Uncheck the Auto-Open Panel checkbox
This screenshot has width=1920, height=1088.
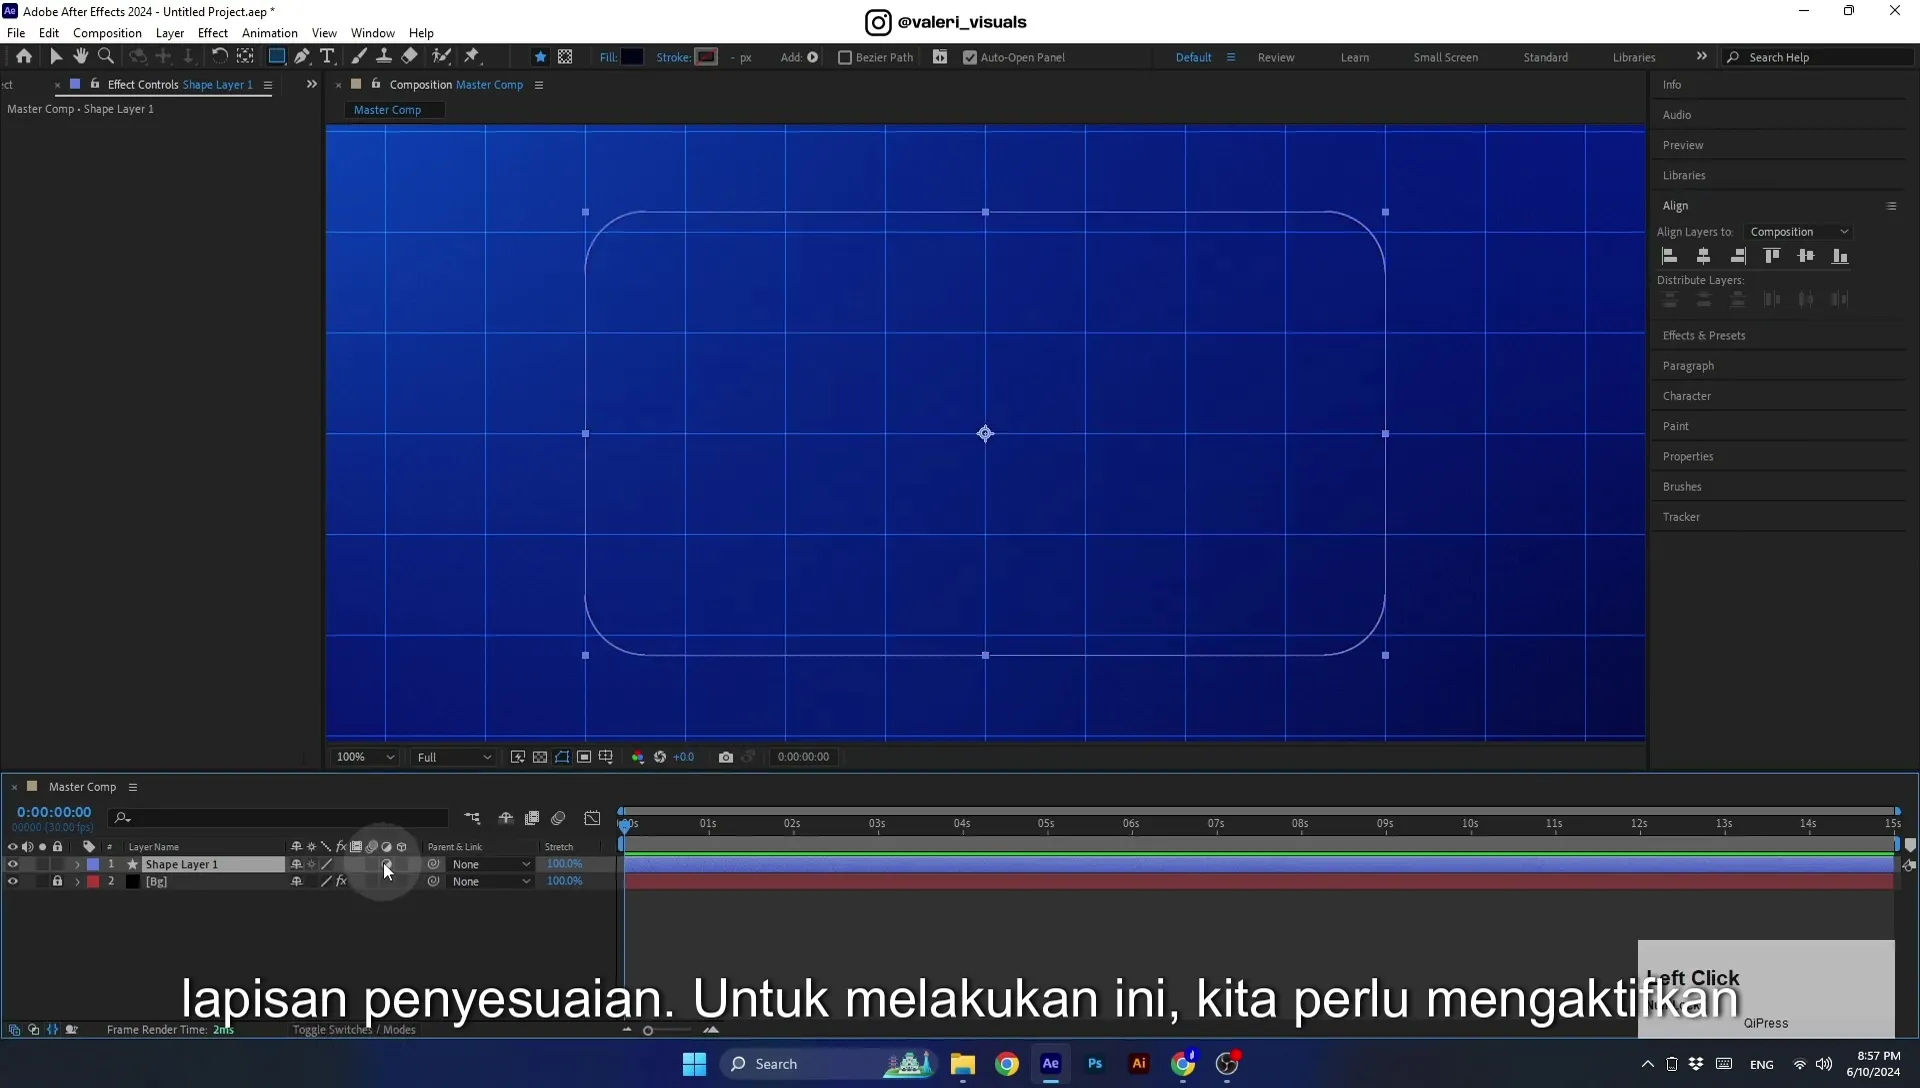point(969,57)
